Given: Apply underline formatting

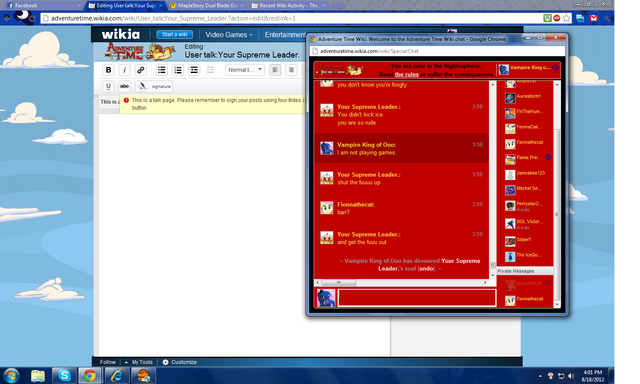Looking at the screenshot, I should click(x=108, y=86).
